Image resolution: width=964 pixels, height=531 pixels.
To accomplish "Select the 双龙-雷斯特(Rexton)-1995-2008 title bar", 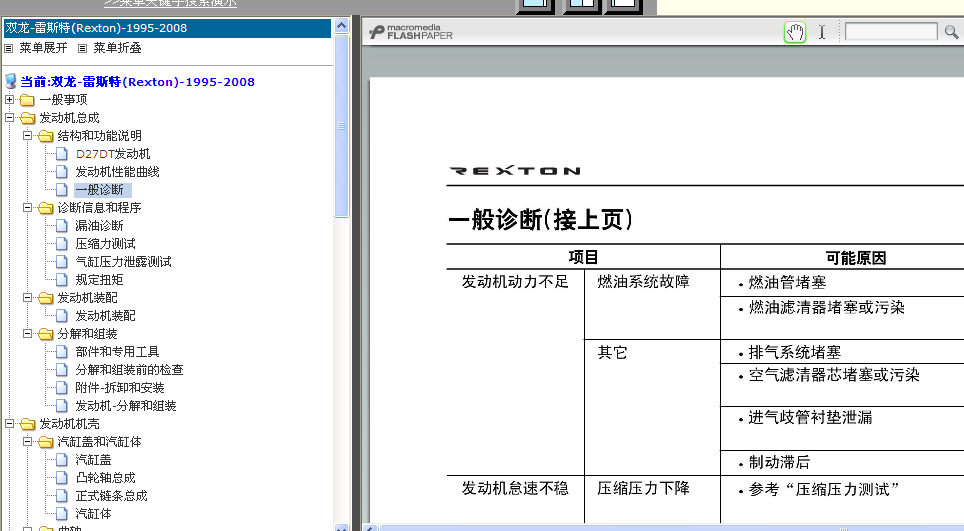I will [x=167, y=28].
